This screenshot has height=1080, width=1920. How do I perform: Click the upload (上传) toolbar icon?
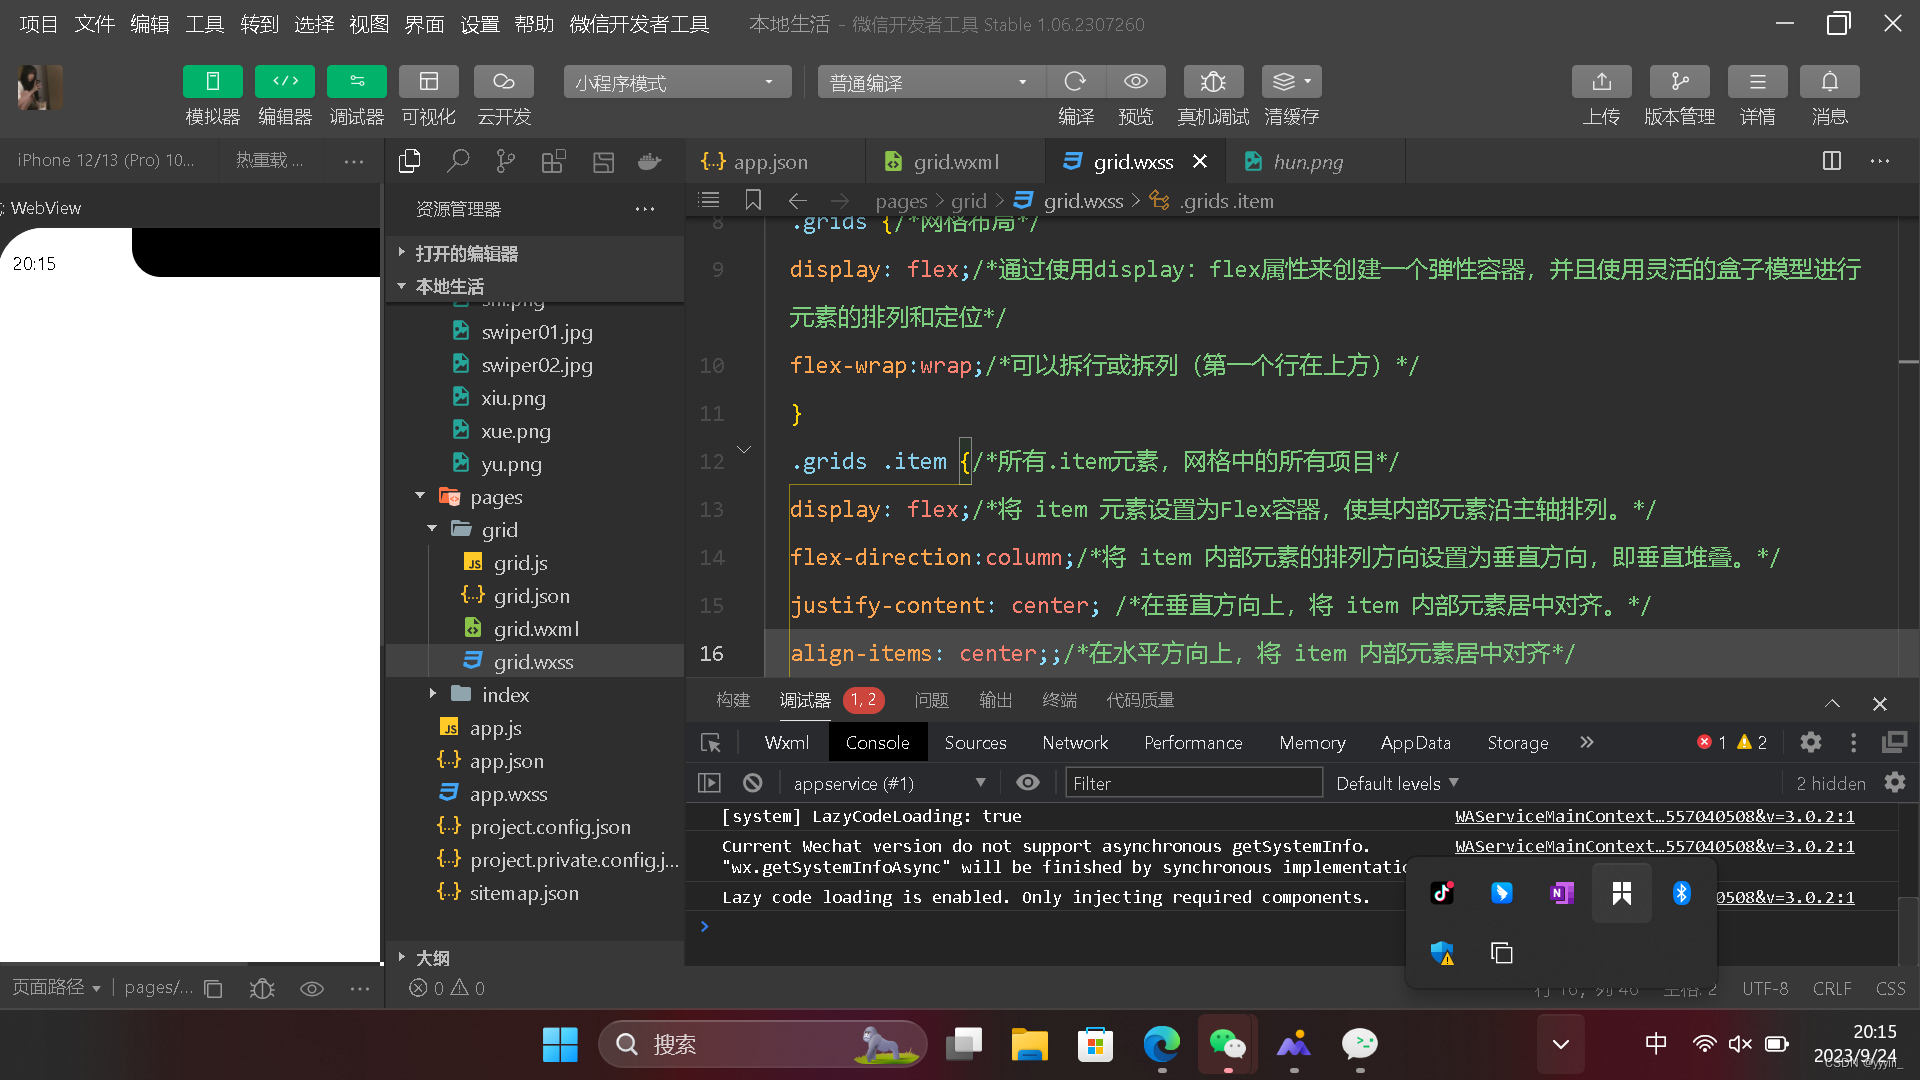pyautogui.click(x=1601, y=82)
